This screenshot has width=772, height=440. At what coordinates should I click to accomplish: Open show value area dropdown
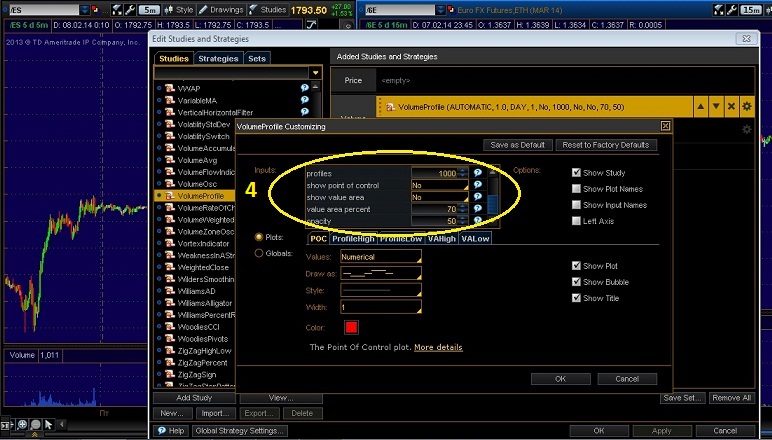[440, 197]
